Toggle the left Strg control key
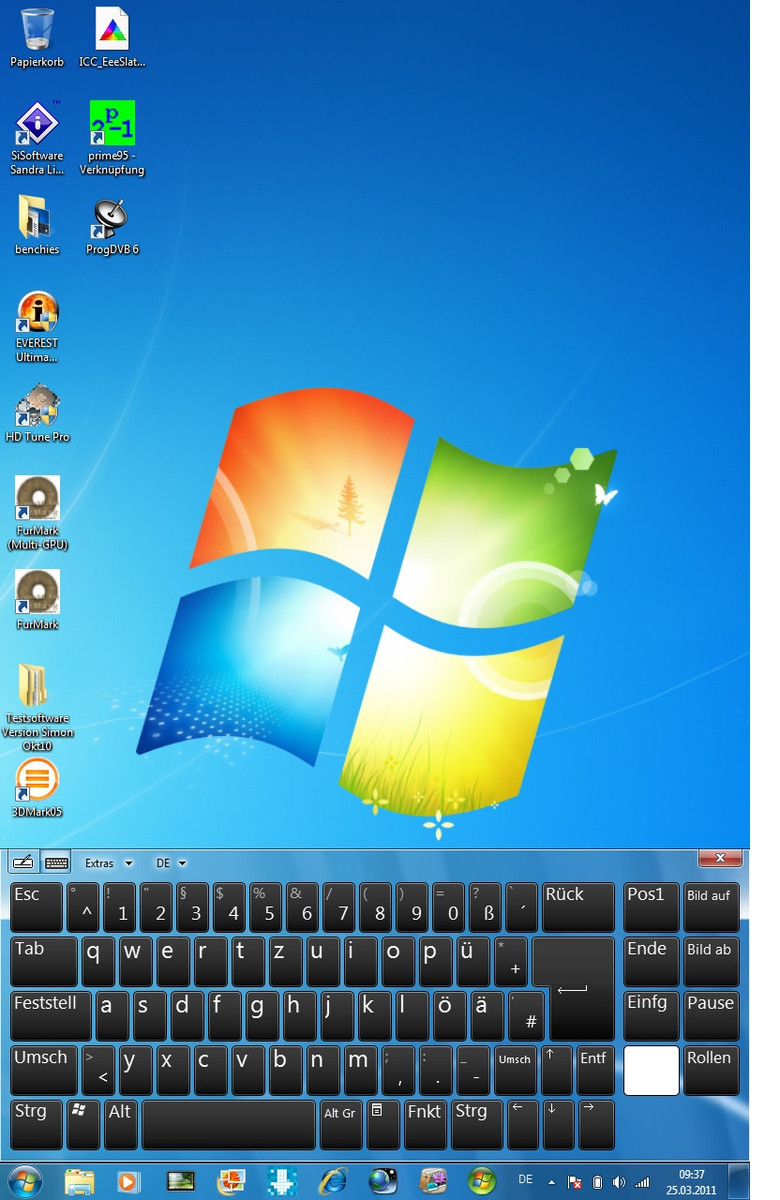The width and height of the screenshot is (780, 1200). 37,1125
